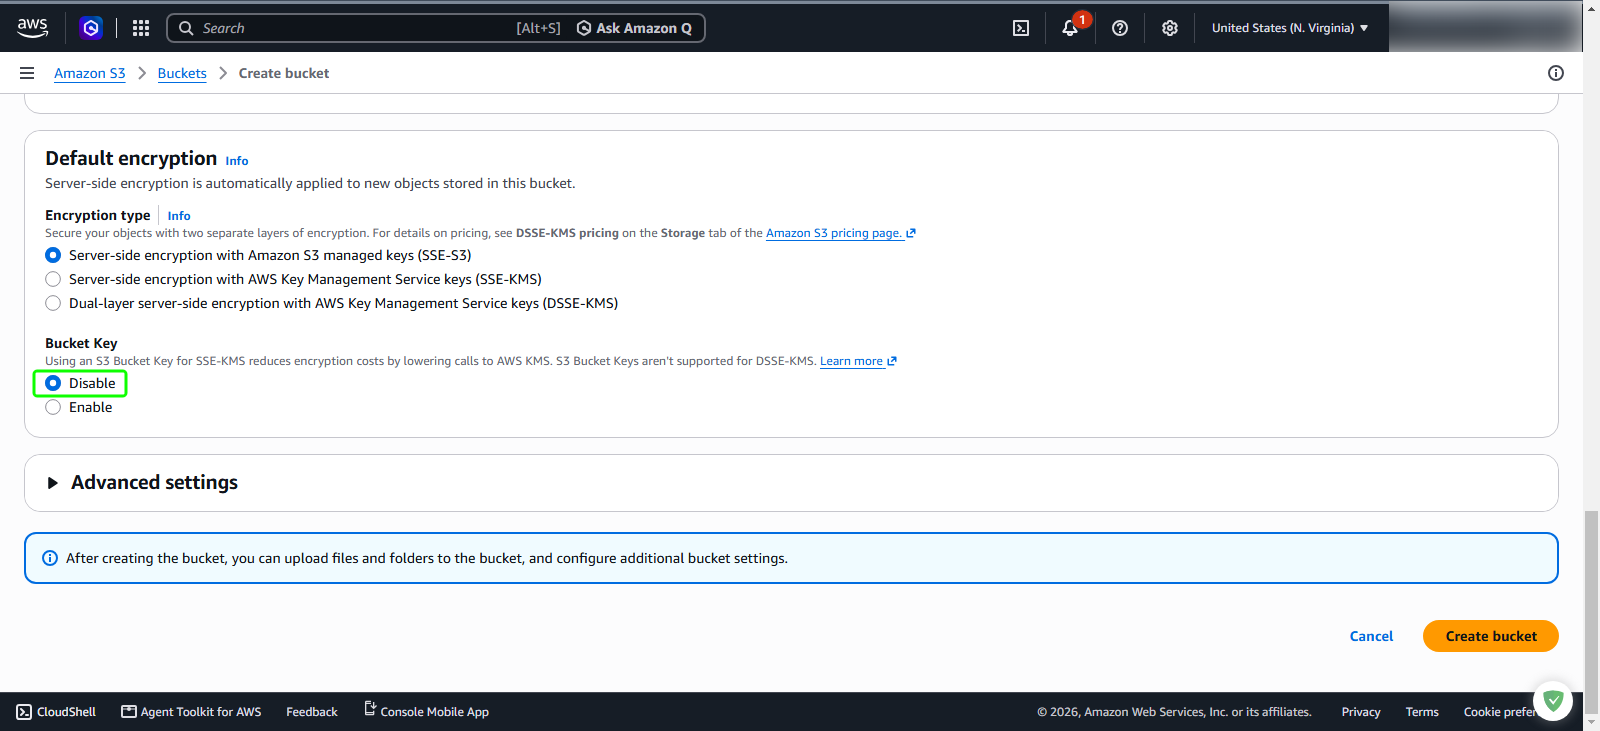Open the United States (N. Virginia) region dropdown
This screenshot has height=731, width=1600.
[x=1290, y=28]
